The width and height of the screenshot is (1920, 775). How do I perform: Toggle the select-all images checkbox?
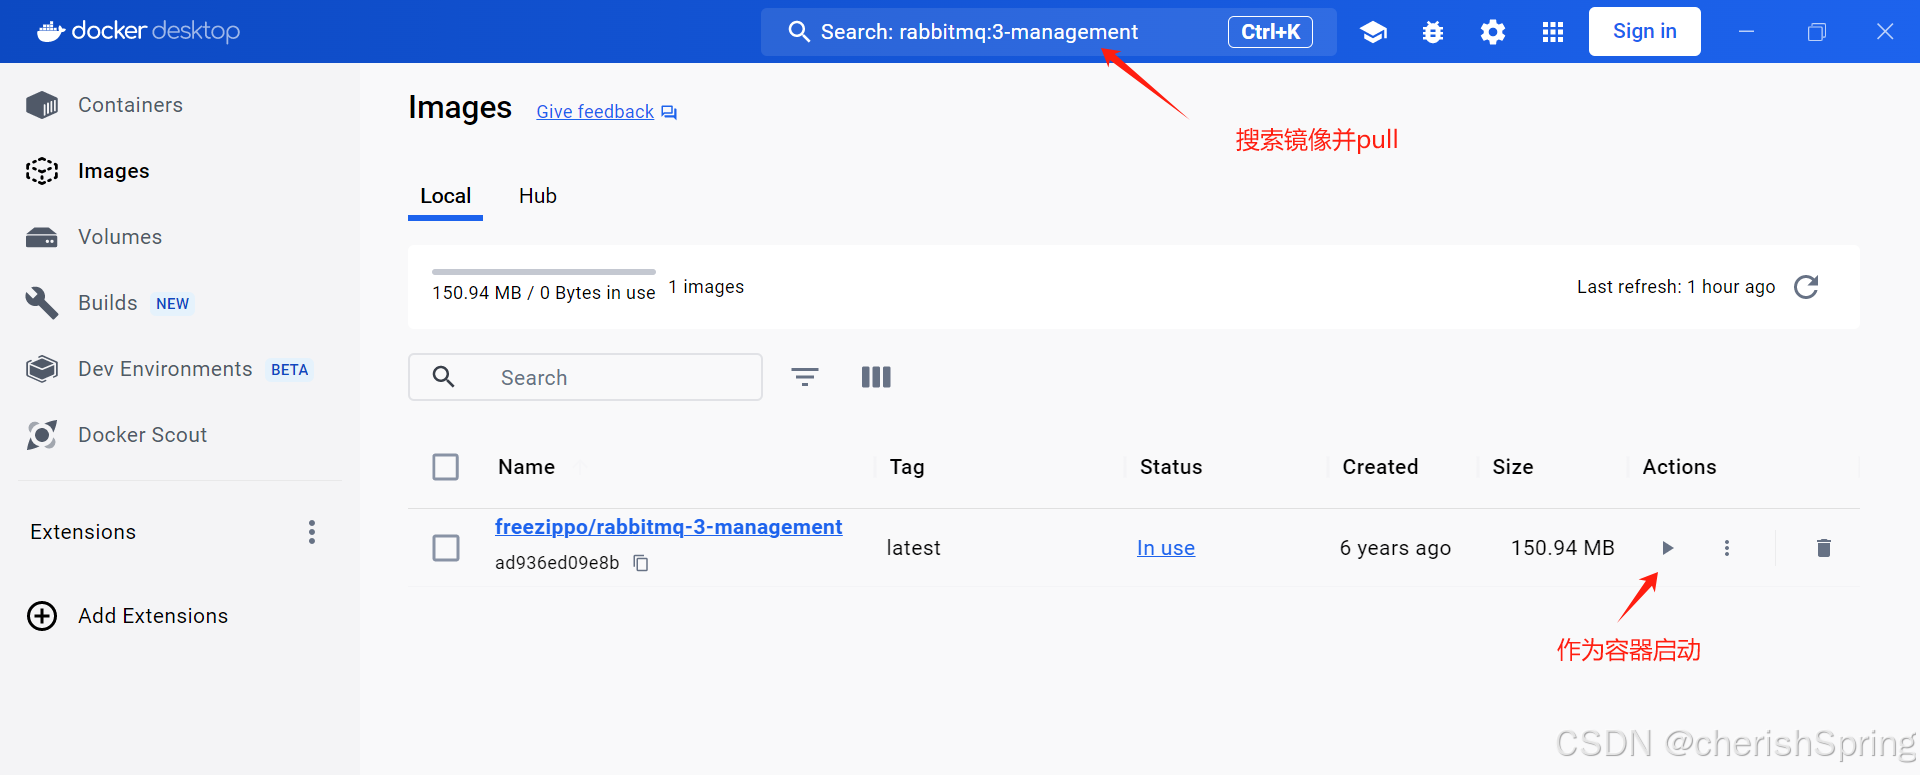tap(446, 467)
